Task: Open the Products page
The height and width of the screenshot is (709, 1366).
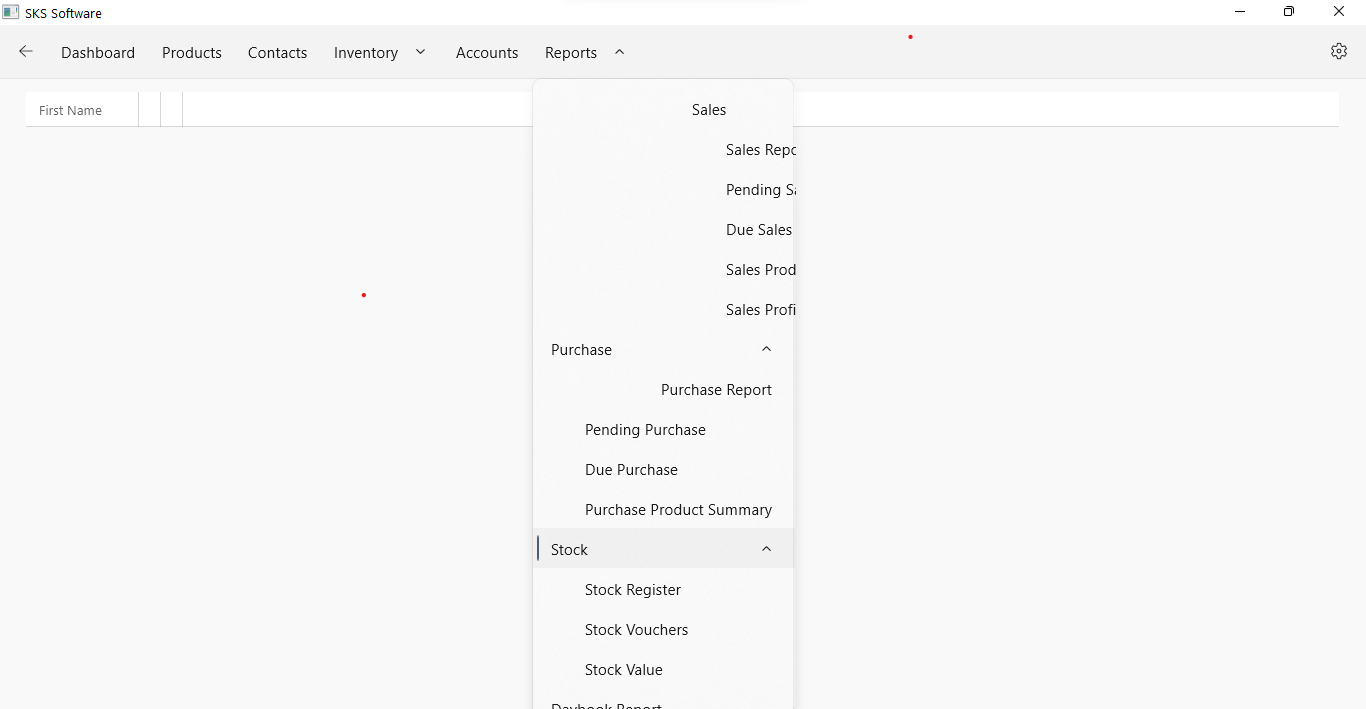Action: point(191,52)
